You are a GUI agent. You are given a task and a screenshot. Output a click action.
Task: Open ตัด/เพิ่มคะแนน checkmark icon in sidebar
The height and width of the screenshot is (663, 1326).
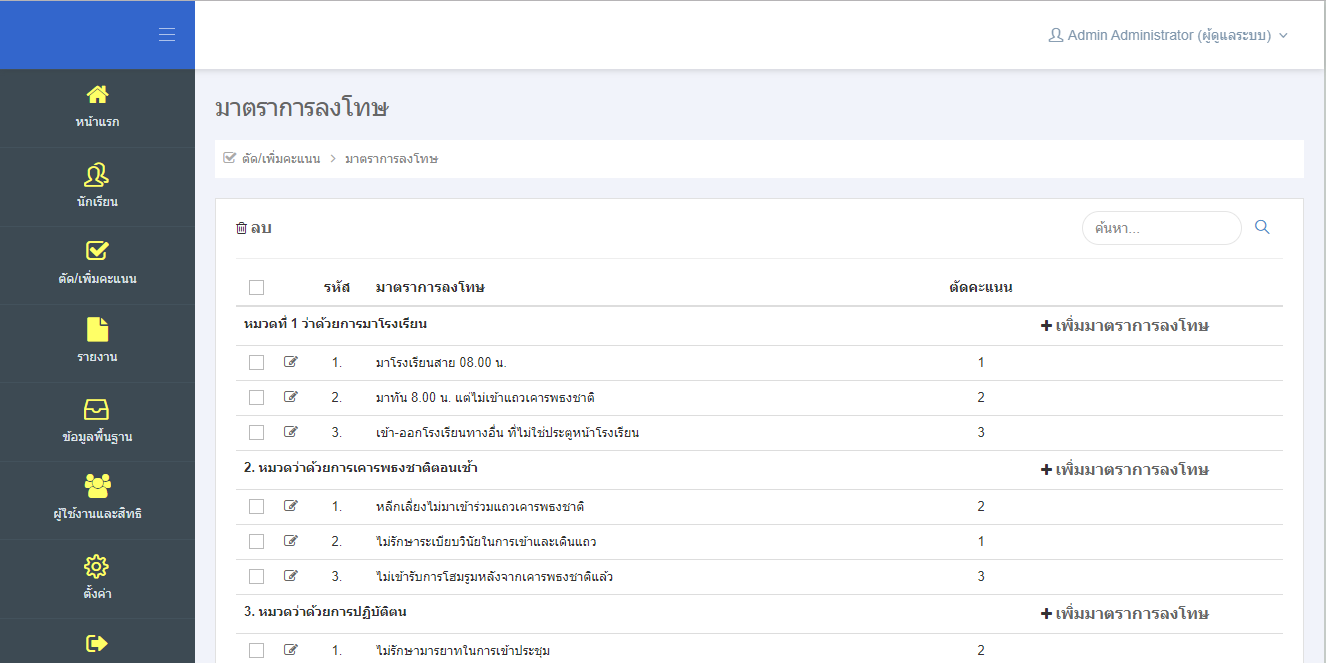click(97, 251)
